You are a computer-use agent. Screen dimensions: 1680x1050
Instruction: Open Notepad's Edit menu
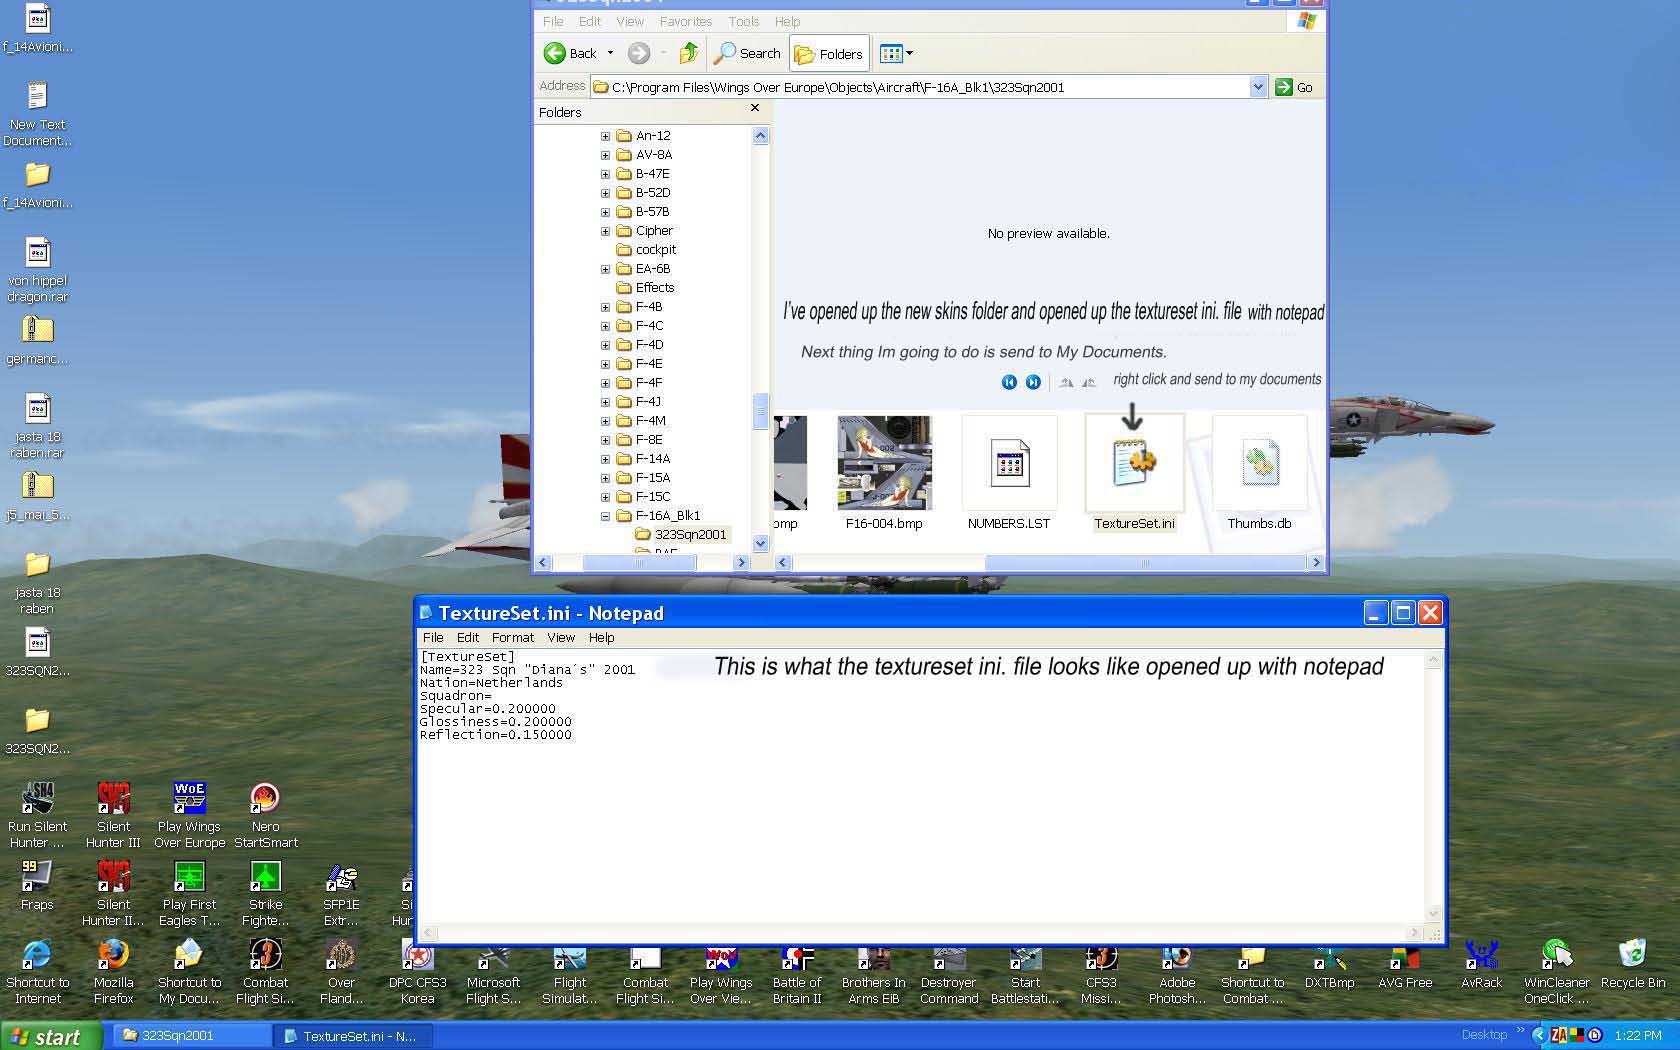(x=468, y=637)
